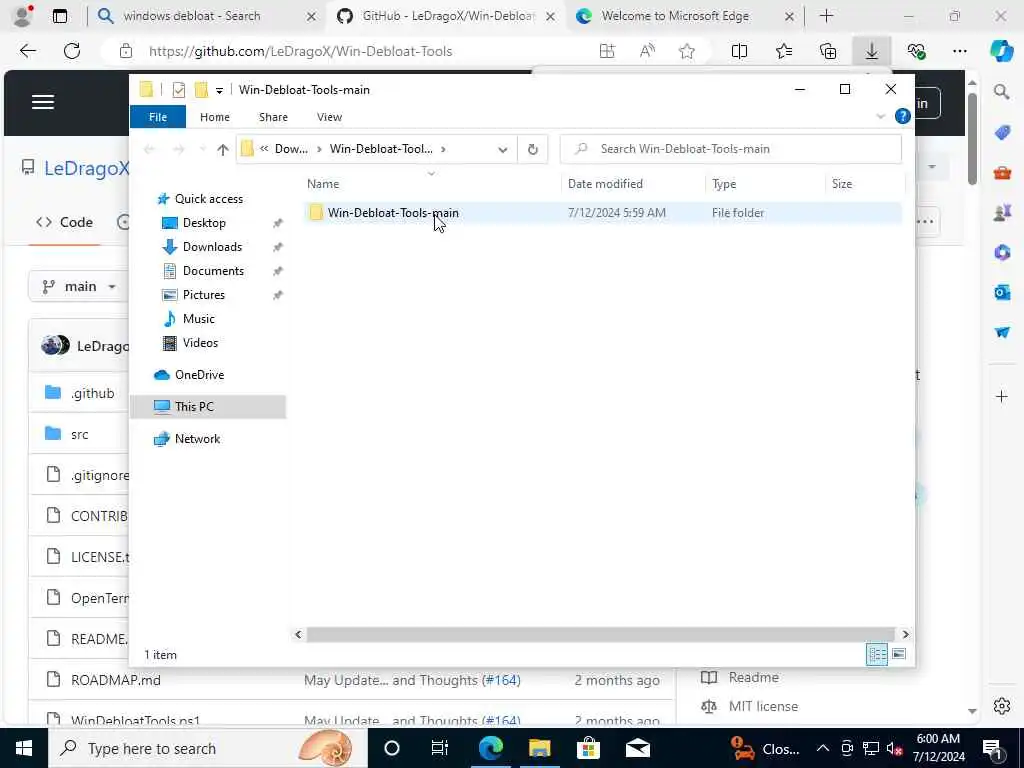
Task: Click the Edge back navigation arrow
Action: click(27, 51)
